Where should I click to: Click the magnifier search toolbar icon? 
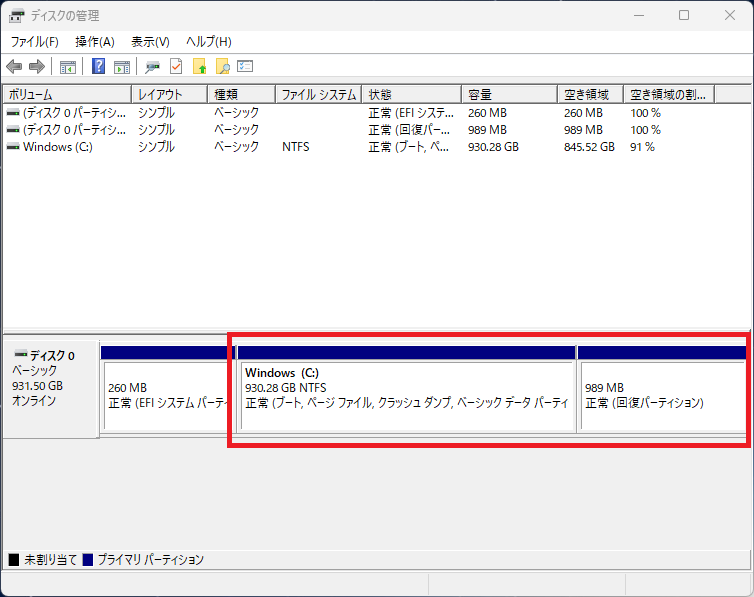223,67
